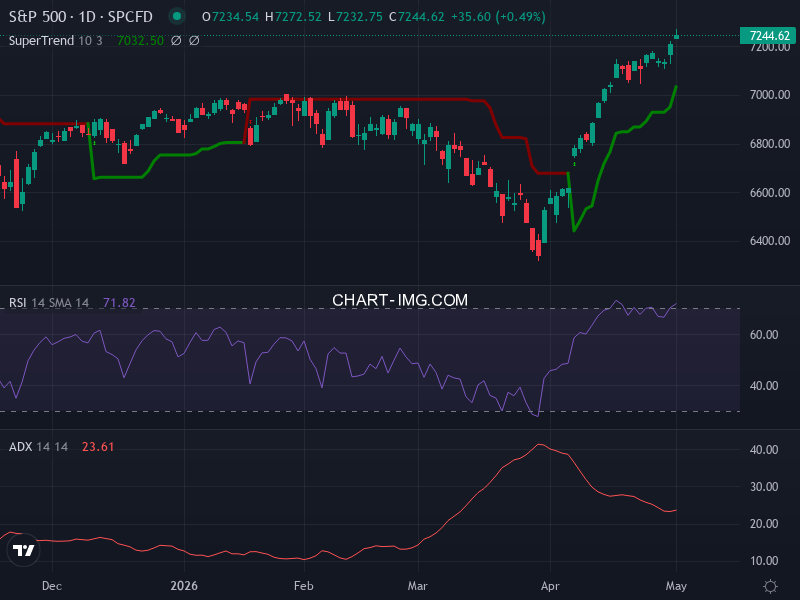Click first null symbol after SuperTrend value

click(176, 40)
